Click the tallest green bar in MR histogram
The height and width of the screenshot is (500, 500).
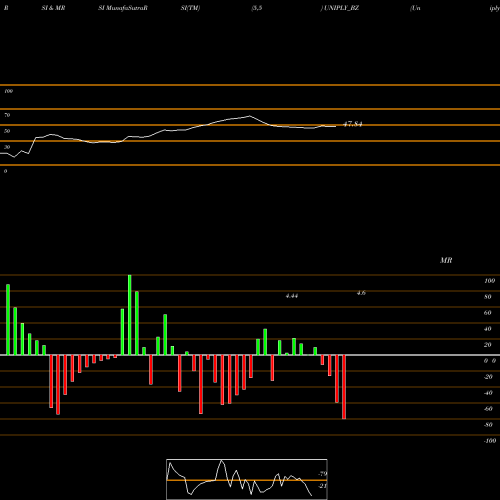point(130,315)
